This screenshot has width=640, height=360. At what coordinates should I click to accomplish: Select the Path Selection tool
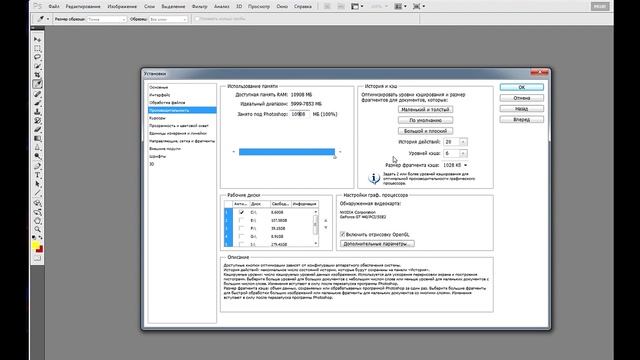tap(37, 184)
